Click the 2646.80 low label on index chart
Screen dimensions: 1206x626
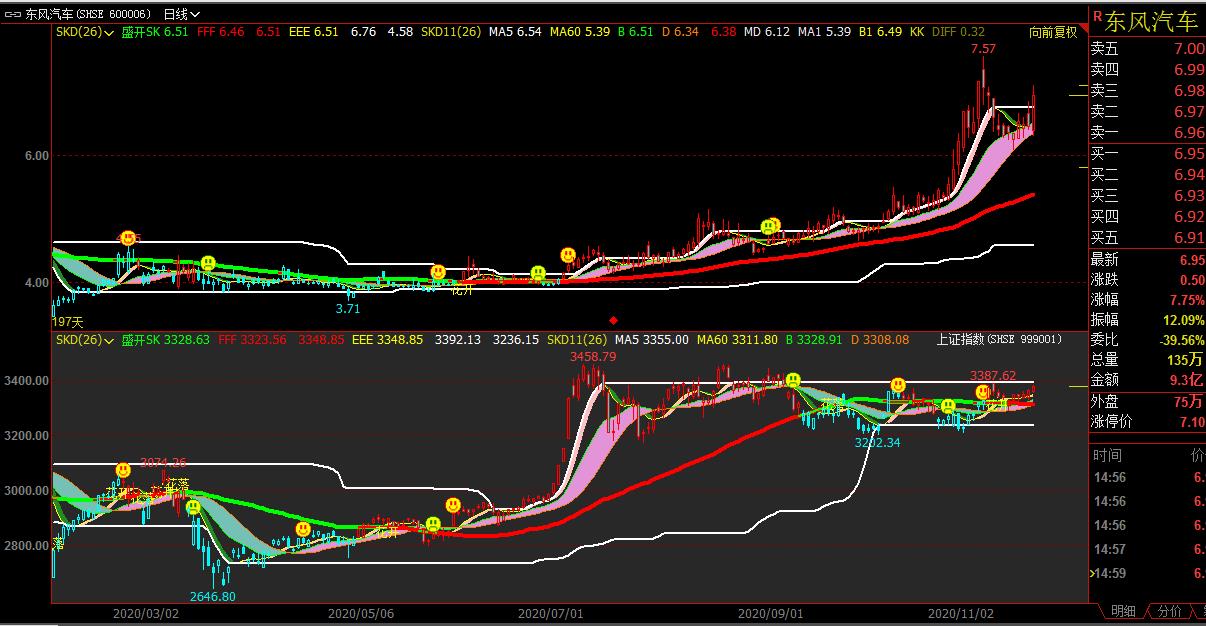point(212,596)
